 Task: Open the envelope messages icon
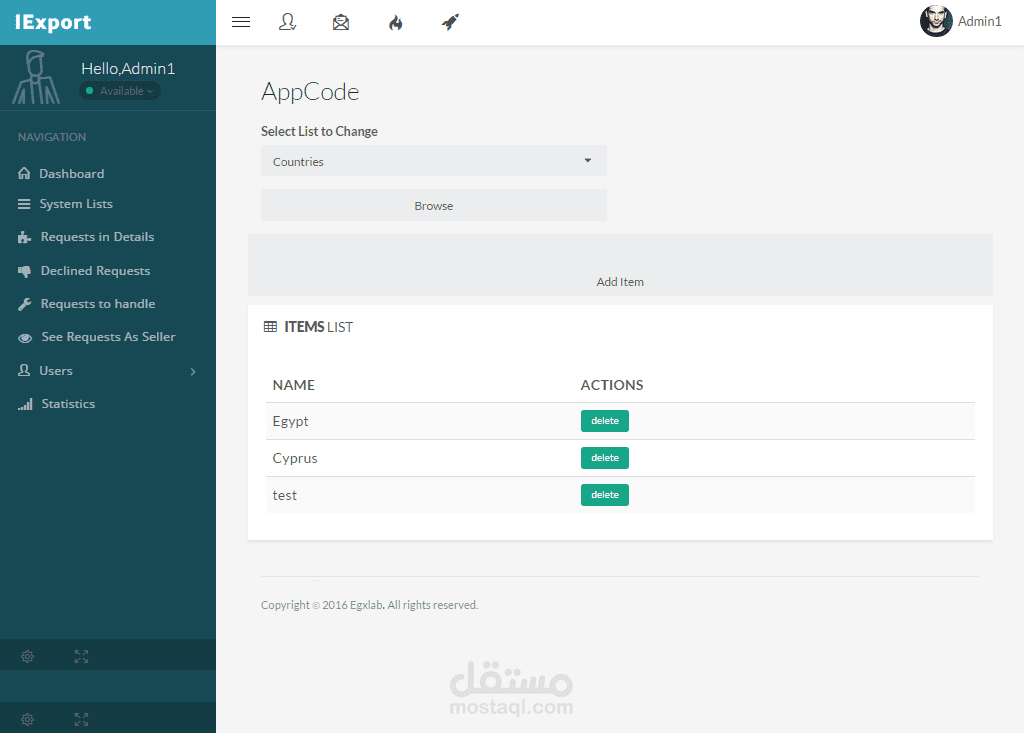click(341, 22)
